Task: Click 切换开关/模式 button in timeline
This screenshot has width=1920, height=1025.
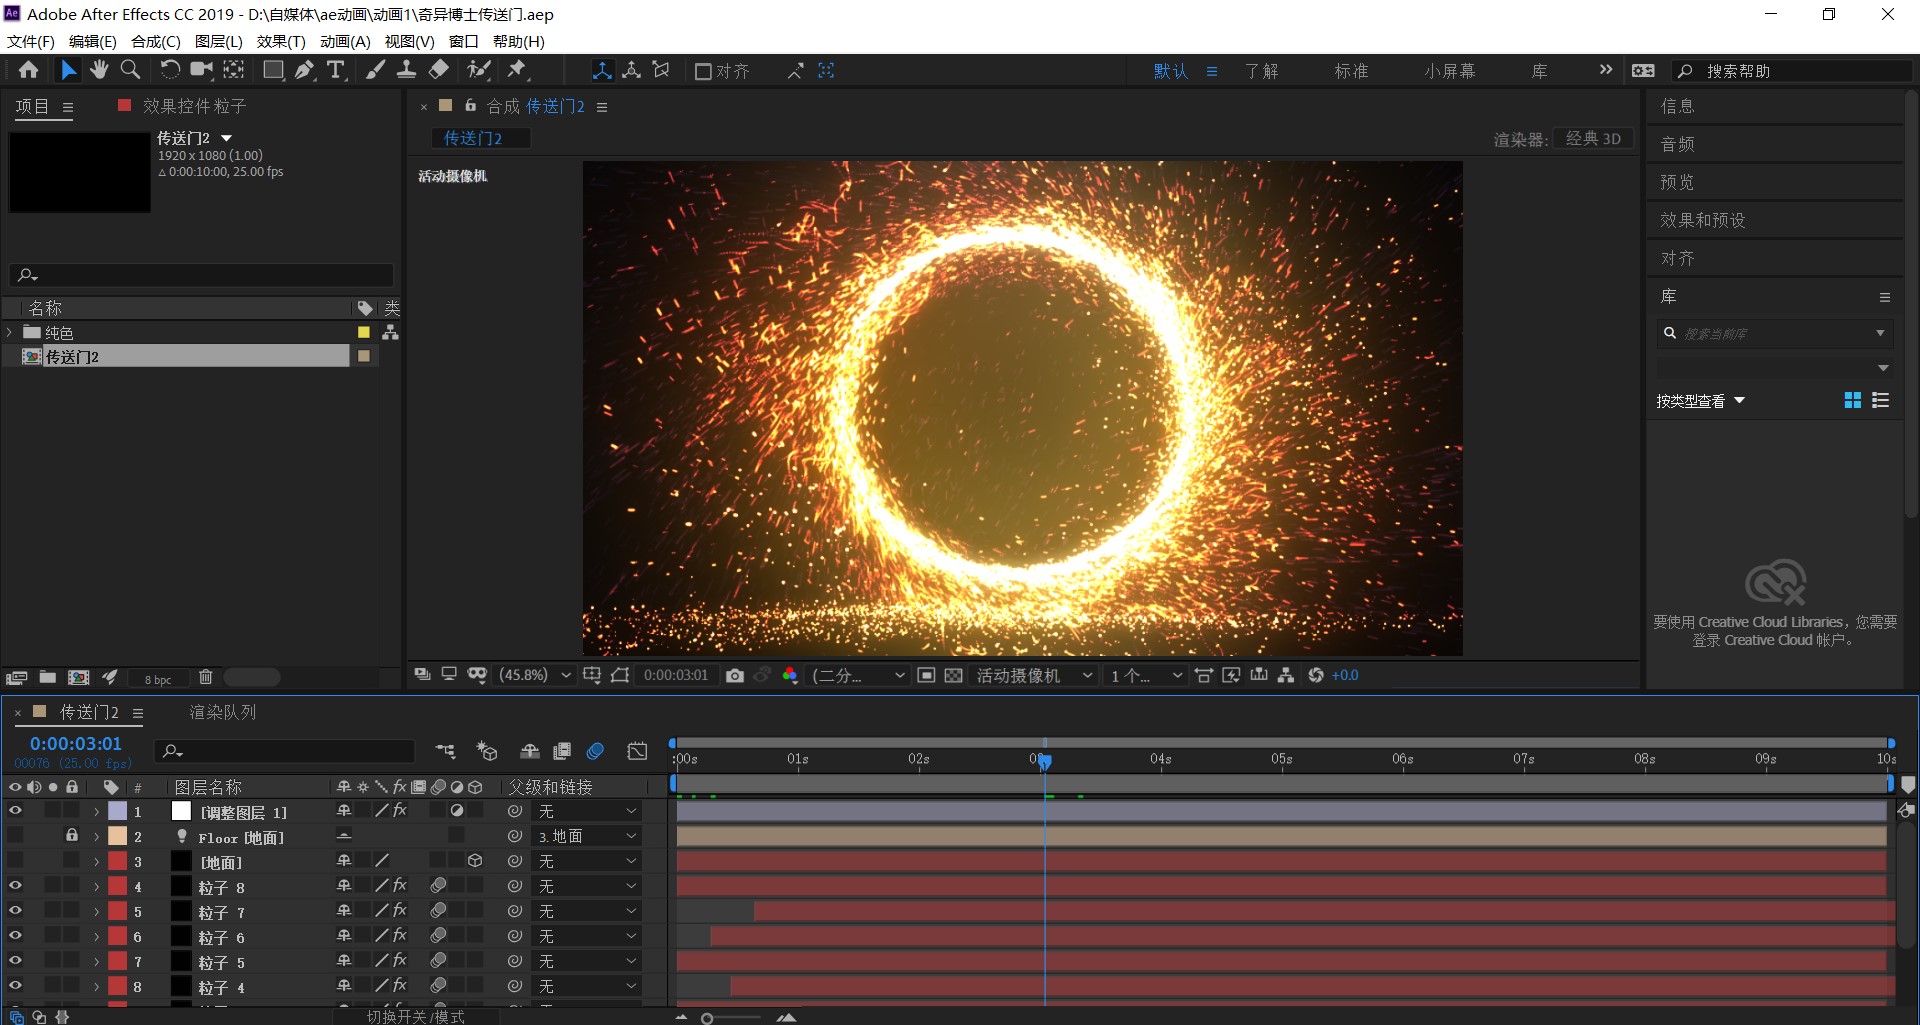Action: click(x=415, y=1016)
